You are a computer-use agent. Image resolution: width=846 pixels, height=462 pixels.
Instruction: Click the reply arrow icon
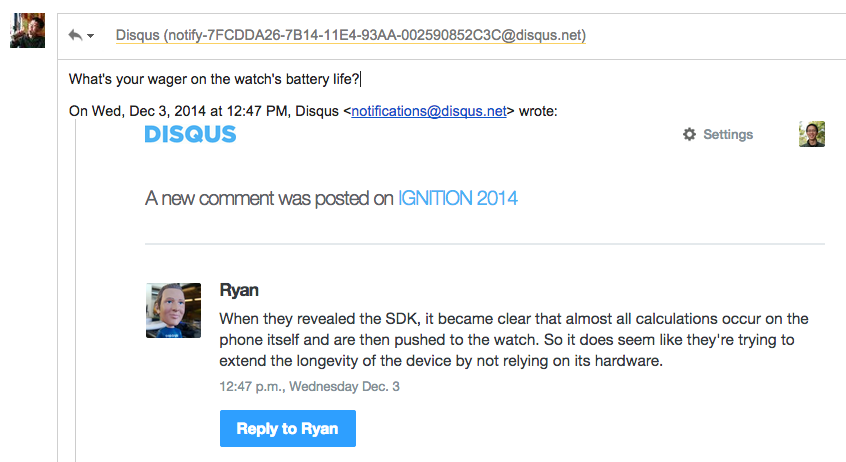pos(75,35)
